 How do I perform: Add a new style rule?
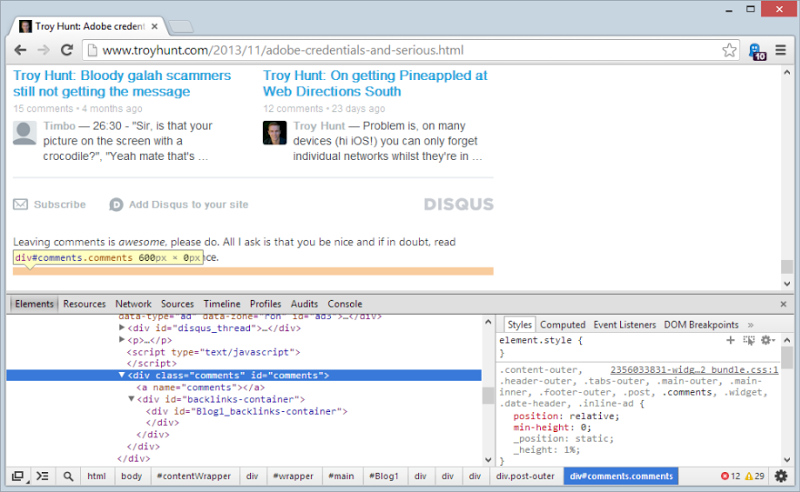click(731, 340)
